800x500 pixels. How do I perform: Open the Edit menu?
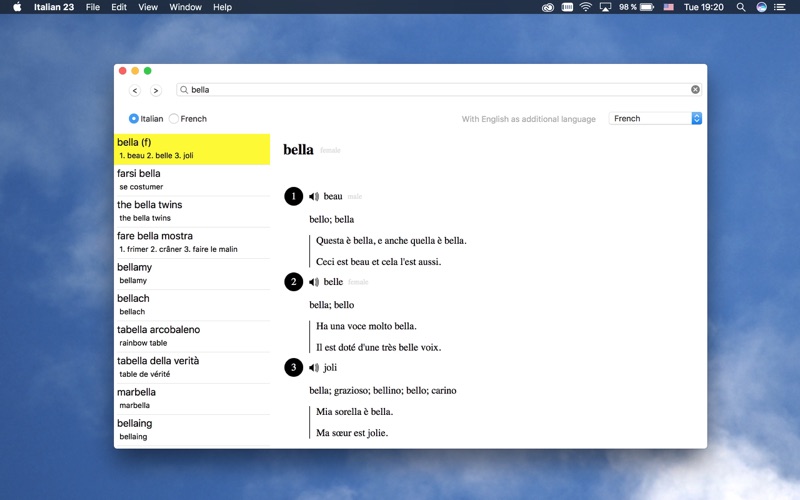click(x=119, y=7)
